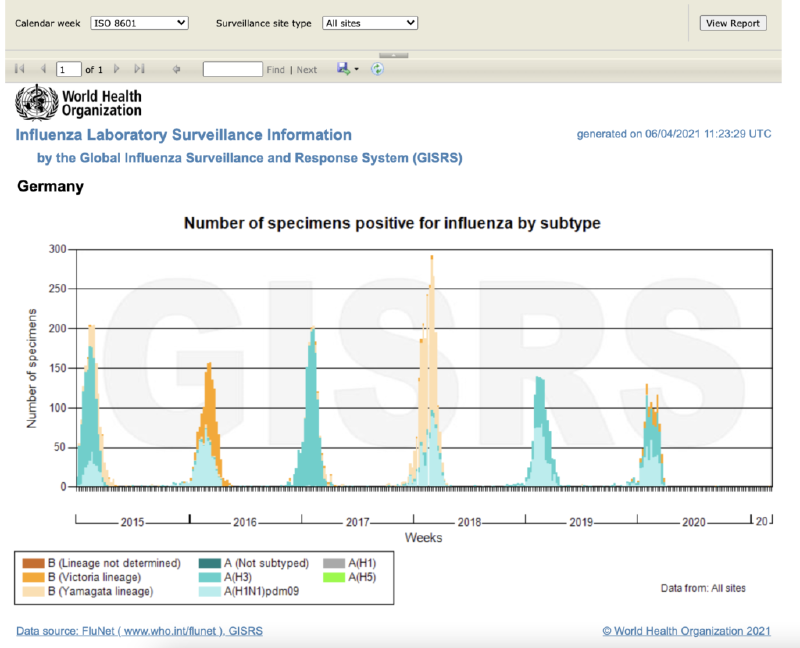Click the Find link in toolbar
Screen dimensions: 800x648
point(276,70)
